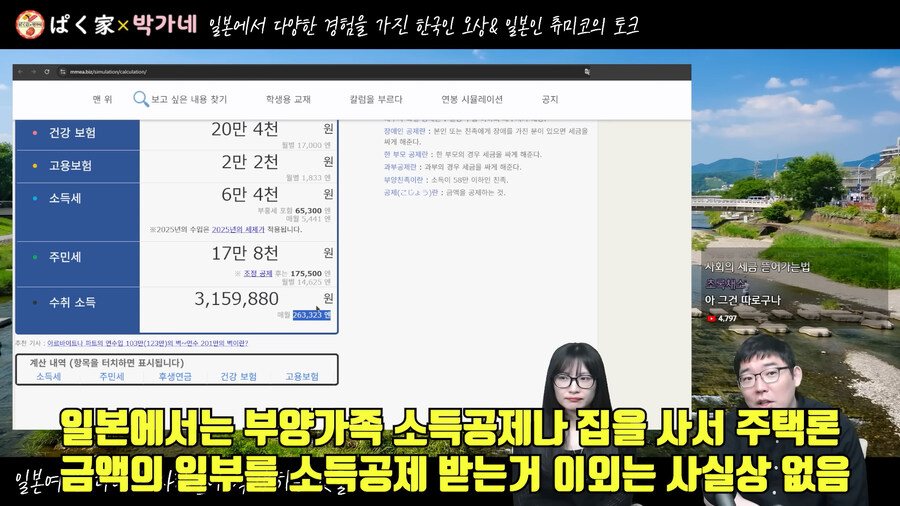Show the '건강 보험' calculation breakdown
Viewport: 900px width, 506px height.
(238, 376)
